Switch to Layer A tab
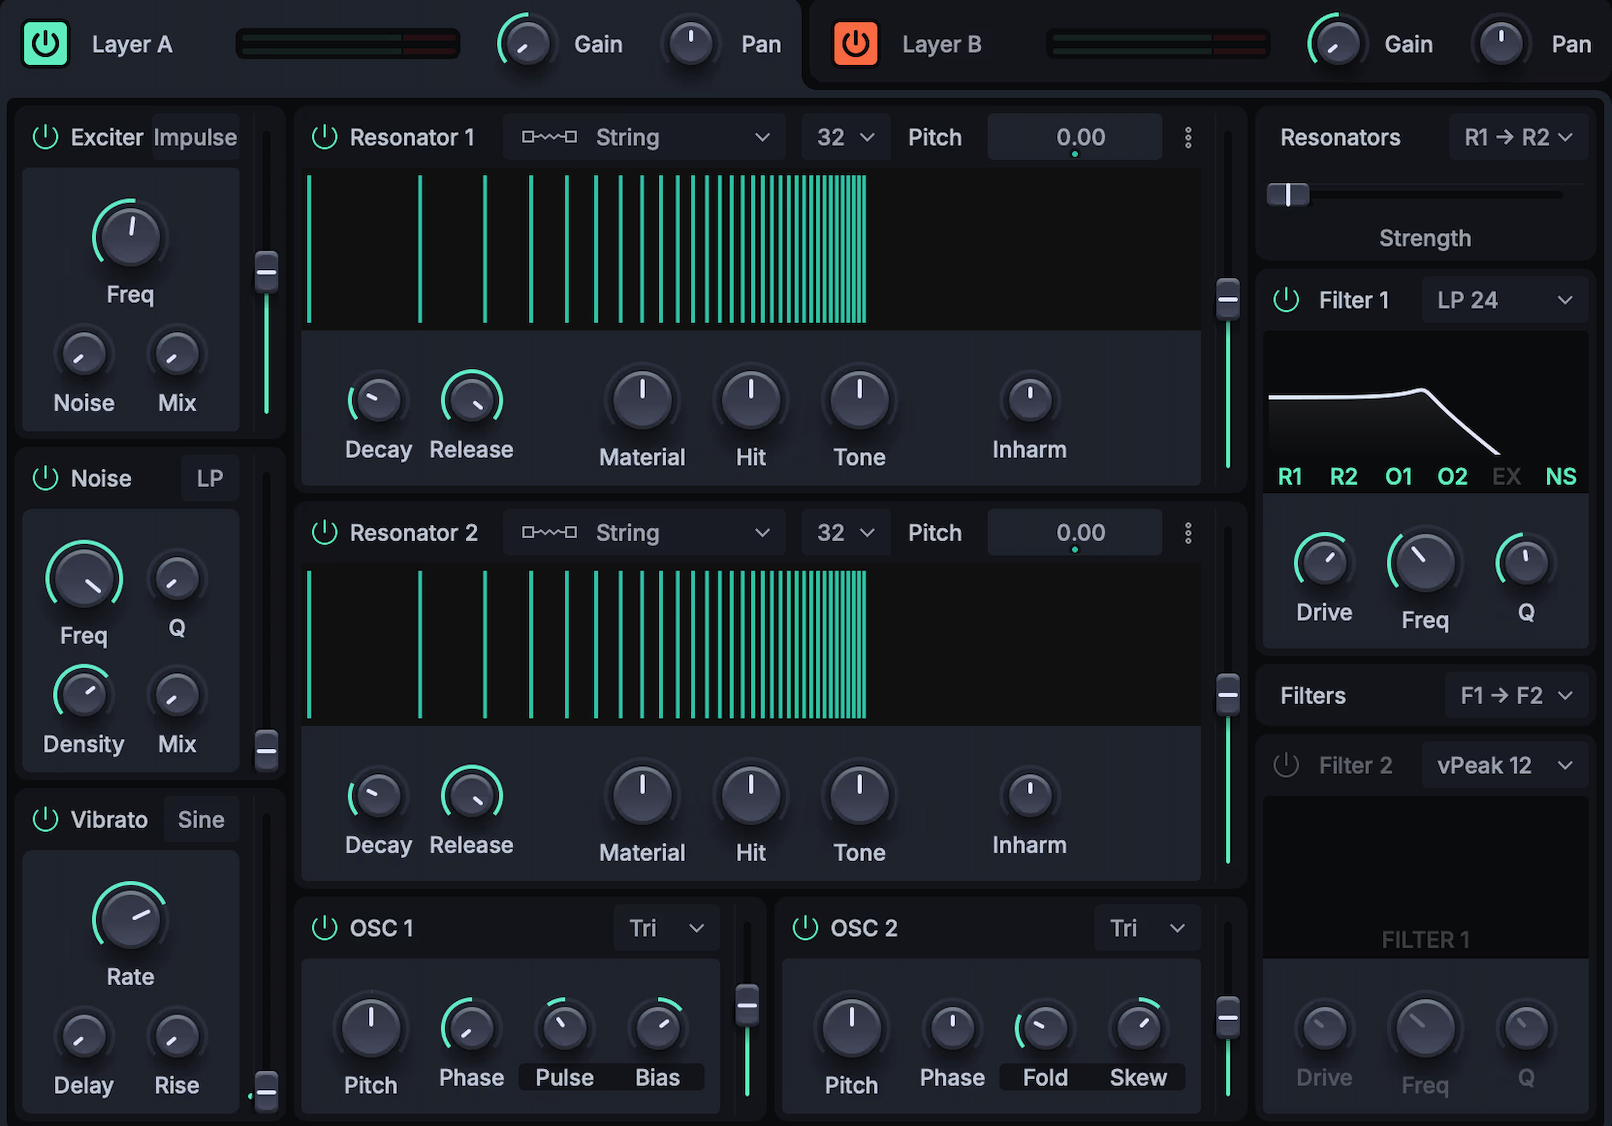Image resolution: width=1612 pixels, height=1126 pixels. pyautogui.click(x=132, y=44)
